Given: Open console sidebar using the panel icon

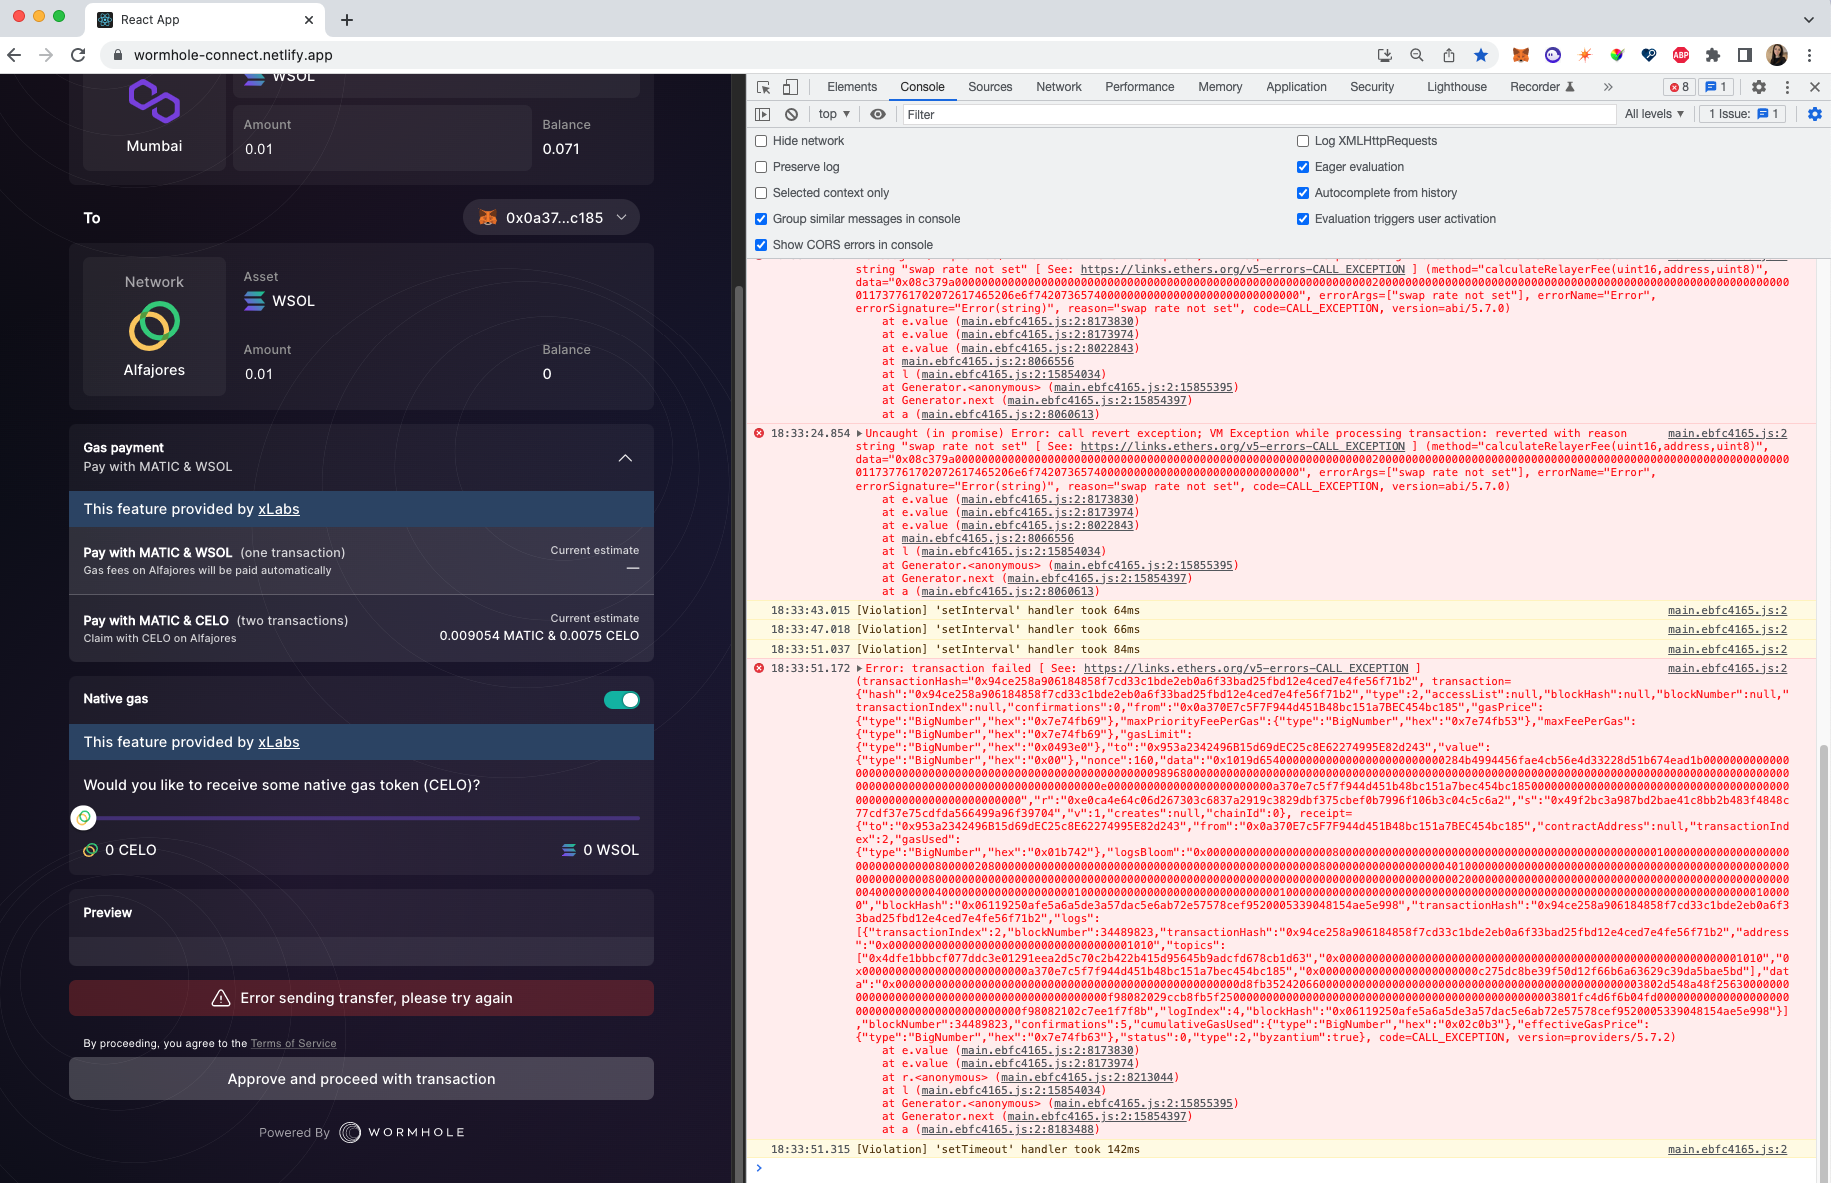Looking at the screenshot, I should (763, 114).
